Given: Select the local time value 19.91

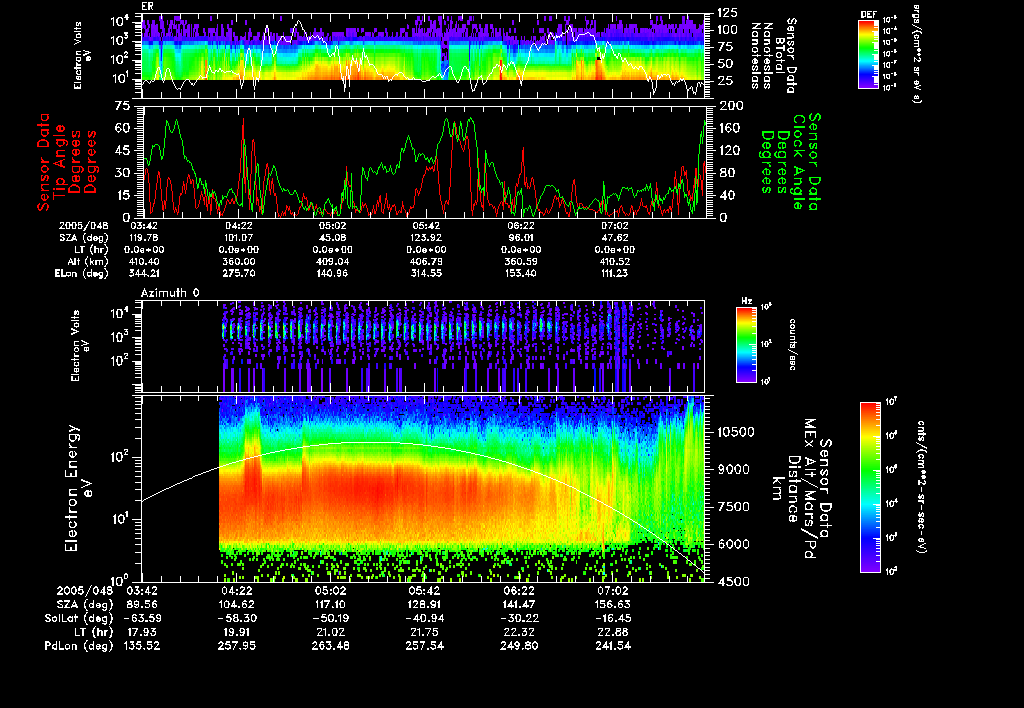Looking at the screenshot, I should pyautogui.click(x=236, y=632).
